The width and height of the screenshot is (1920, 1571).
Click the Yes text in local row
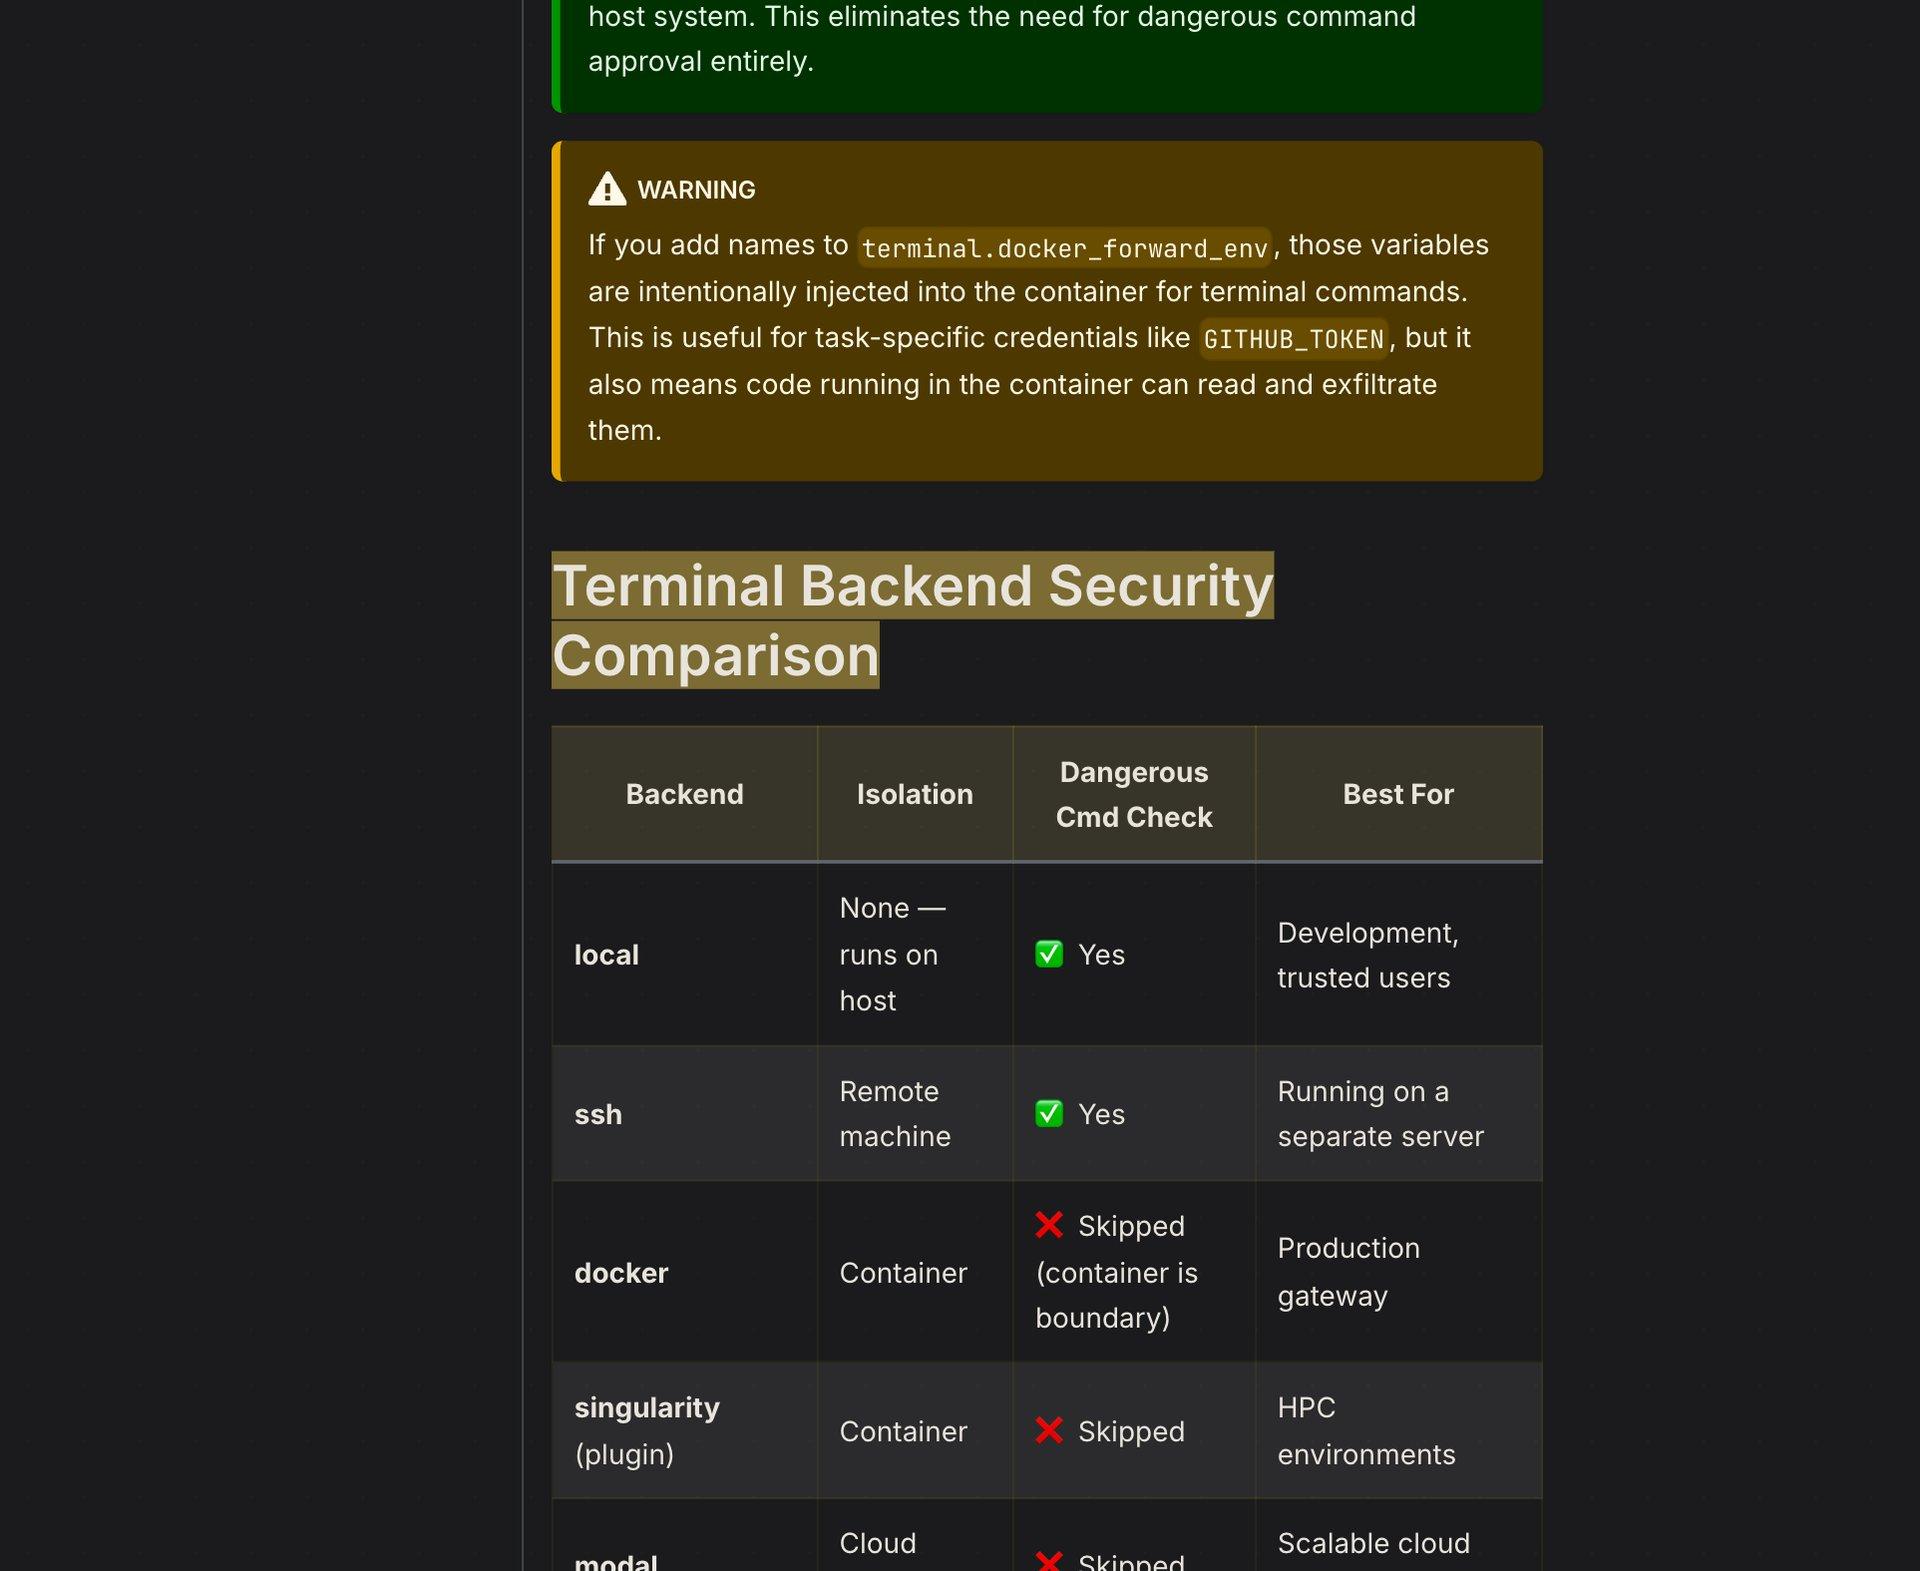coord(1101,955)
